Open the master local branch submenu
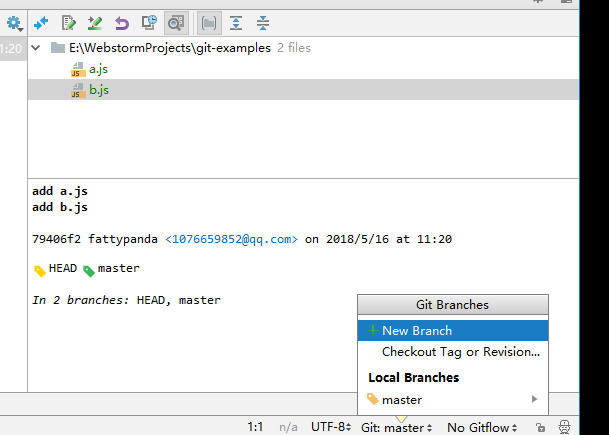Image resolution: width=609 pixels, height=435 pixels. coord(452,400)
